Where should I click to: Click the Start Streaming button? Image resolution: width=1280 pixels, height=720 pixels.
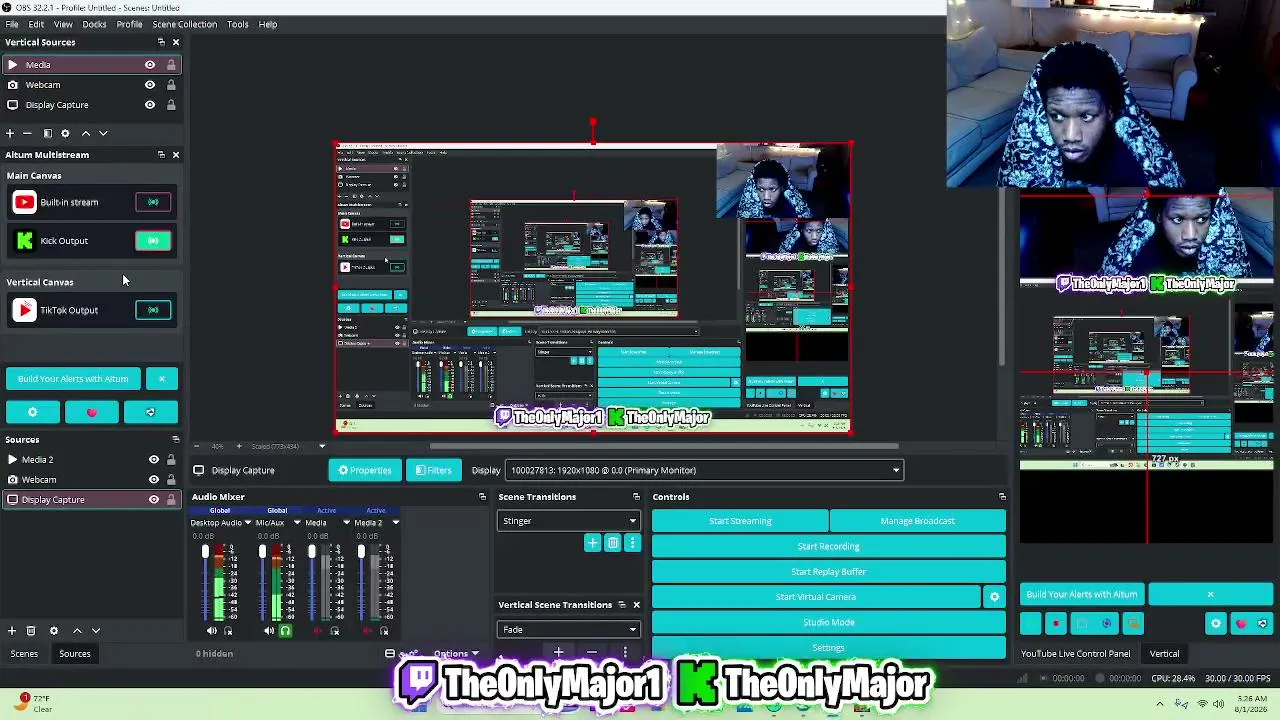click(740, 521)
